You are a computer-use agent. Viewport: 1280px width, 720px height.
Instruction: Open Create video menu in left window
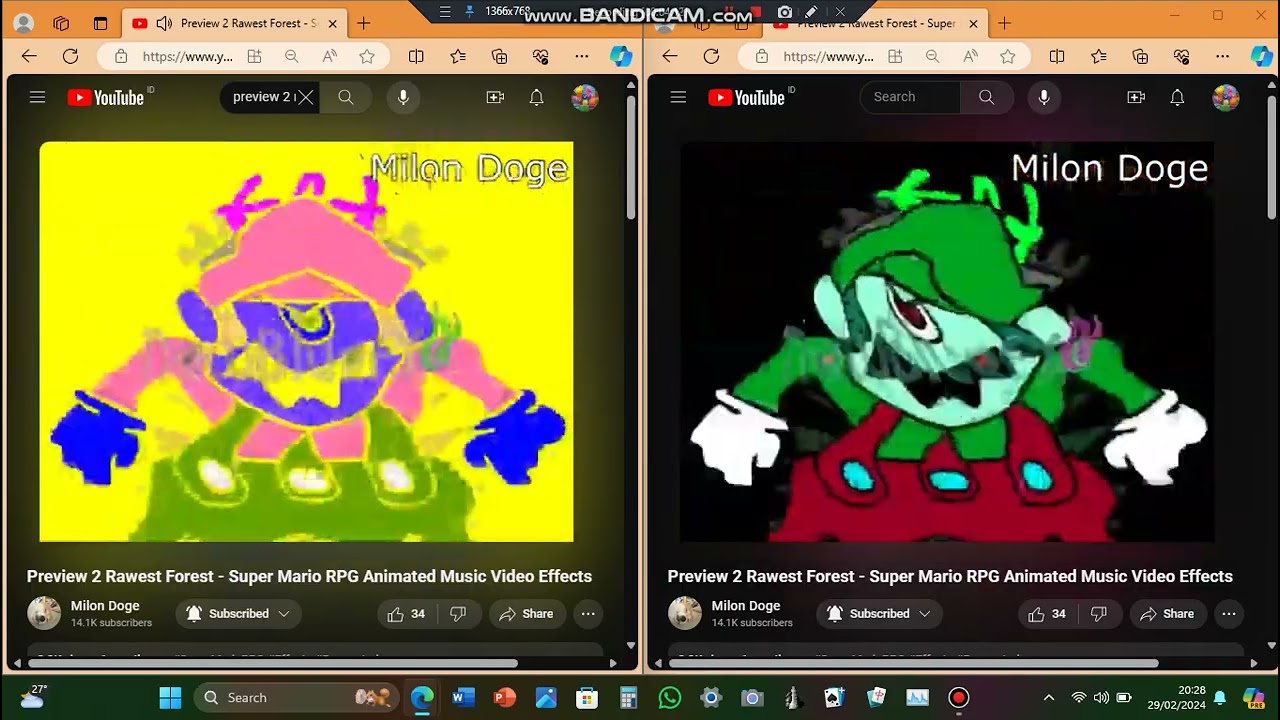[495, 97]
